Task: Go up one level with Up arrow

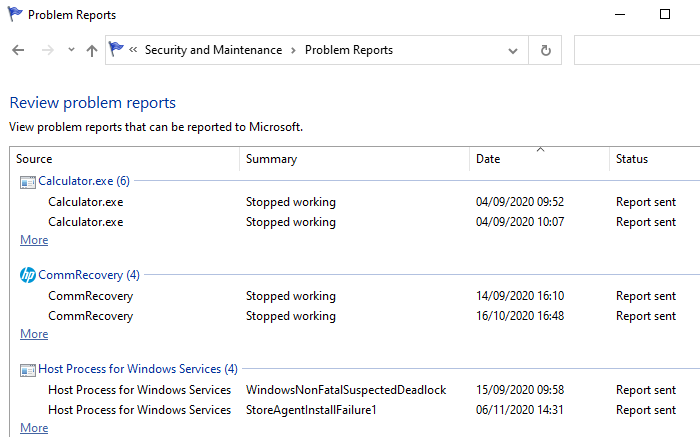Action: pos(92,50)
